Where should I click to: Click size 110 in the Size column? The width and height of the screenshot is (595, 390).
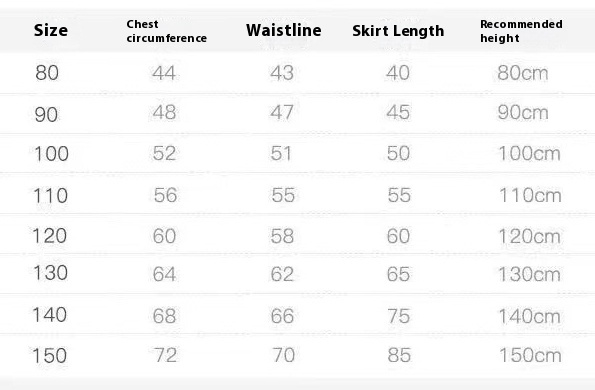(x=50, y=195)
